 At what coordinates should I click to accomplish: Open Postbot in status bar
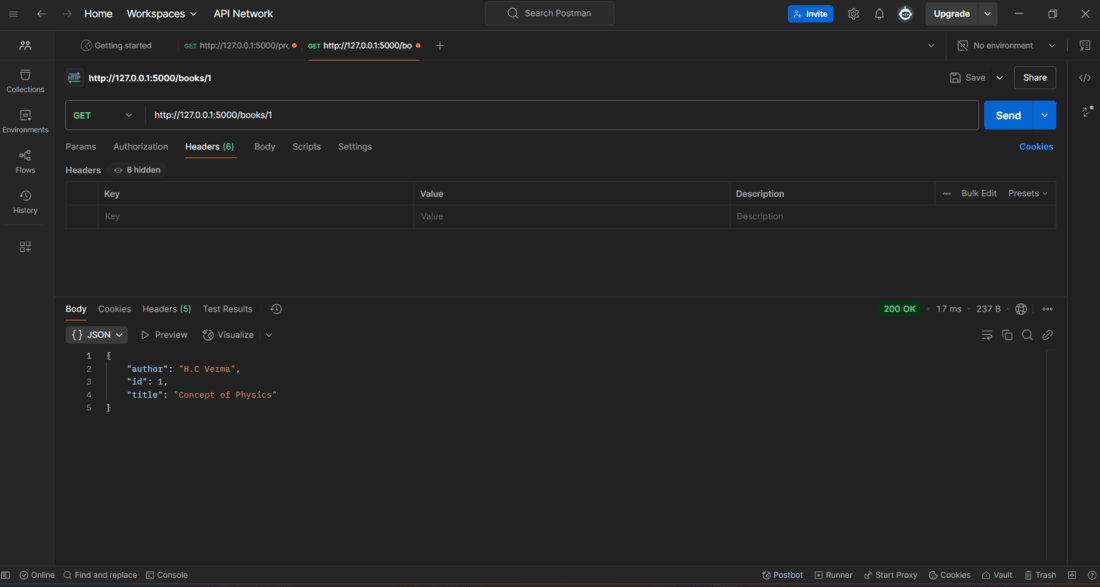pyautogui.click(x=782, y=575)
